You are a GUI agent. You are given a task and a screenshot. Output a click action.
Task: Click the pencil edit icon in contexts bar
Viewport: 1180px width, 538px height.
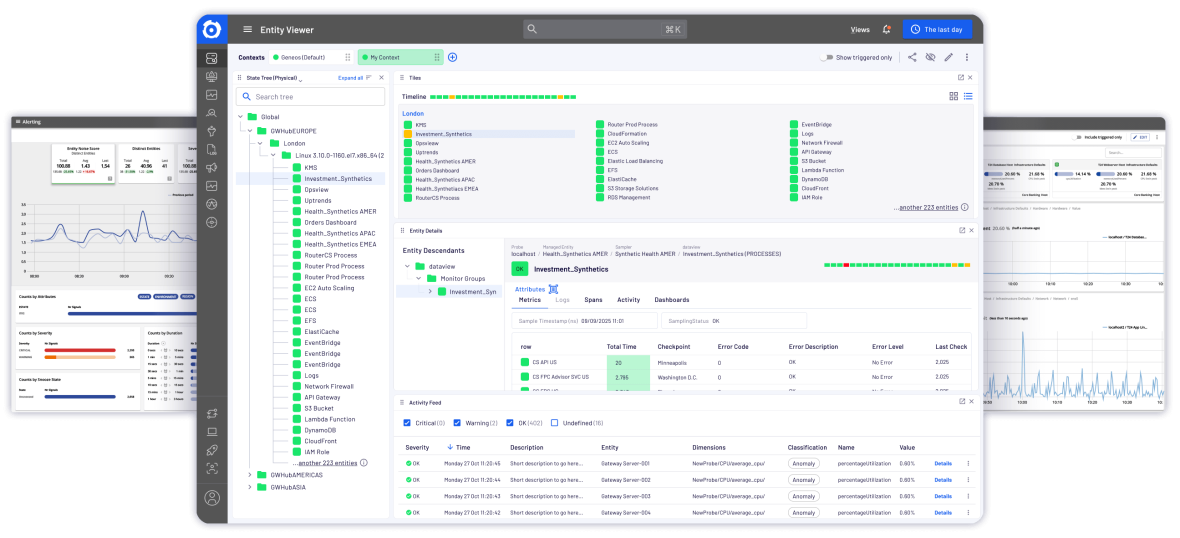point(948,57)
